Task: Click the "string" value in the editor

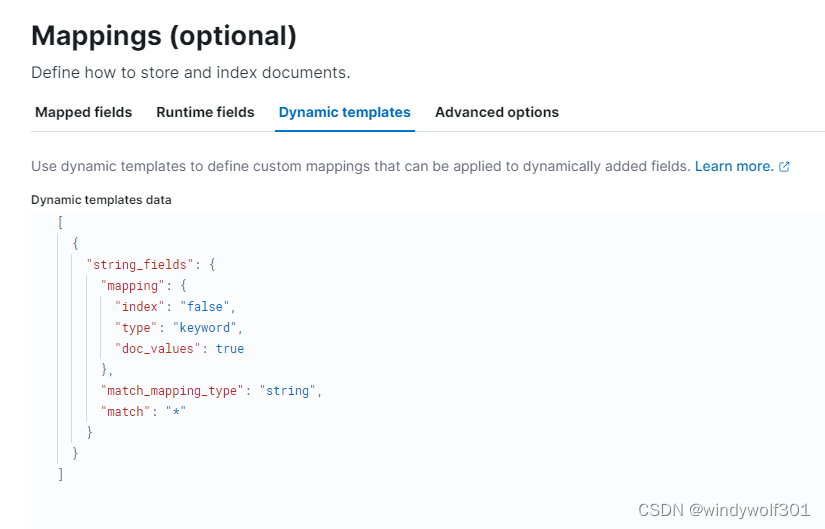Action: coord(288,391)
